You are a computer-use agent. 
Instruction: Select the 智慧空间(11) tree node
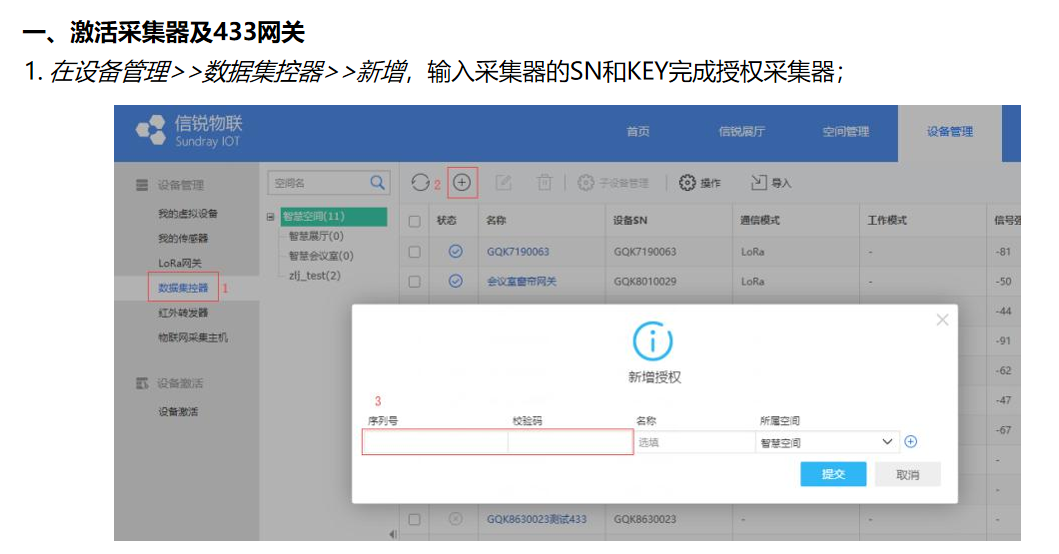click(334, 216)
